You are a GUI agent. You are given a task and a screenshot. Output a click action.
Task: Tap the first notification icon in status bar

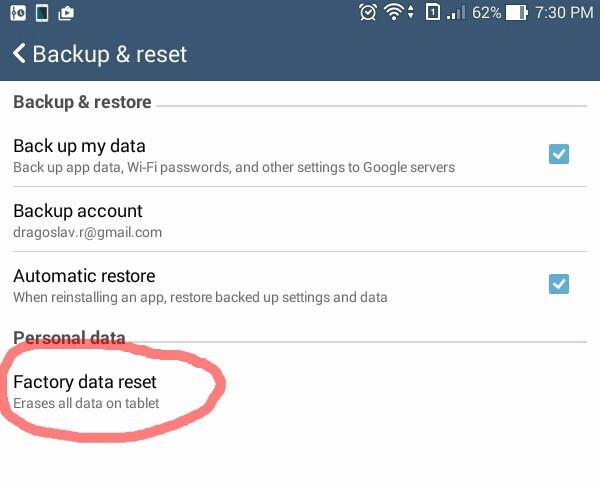pos(18,13)
